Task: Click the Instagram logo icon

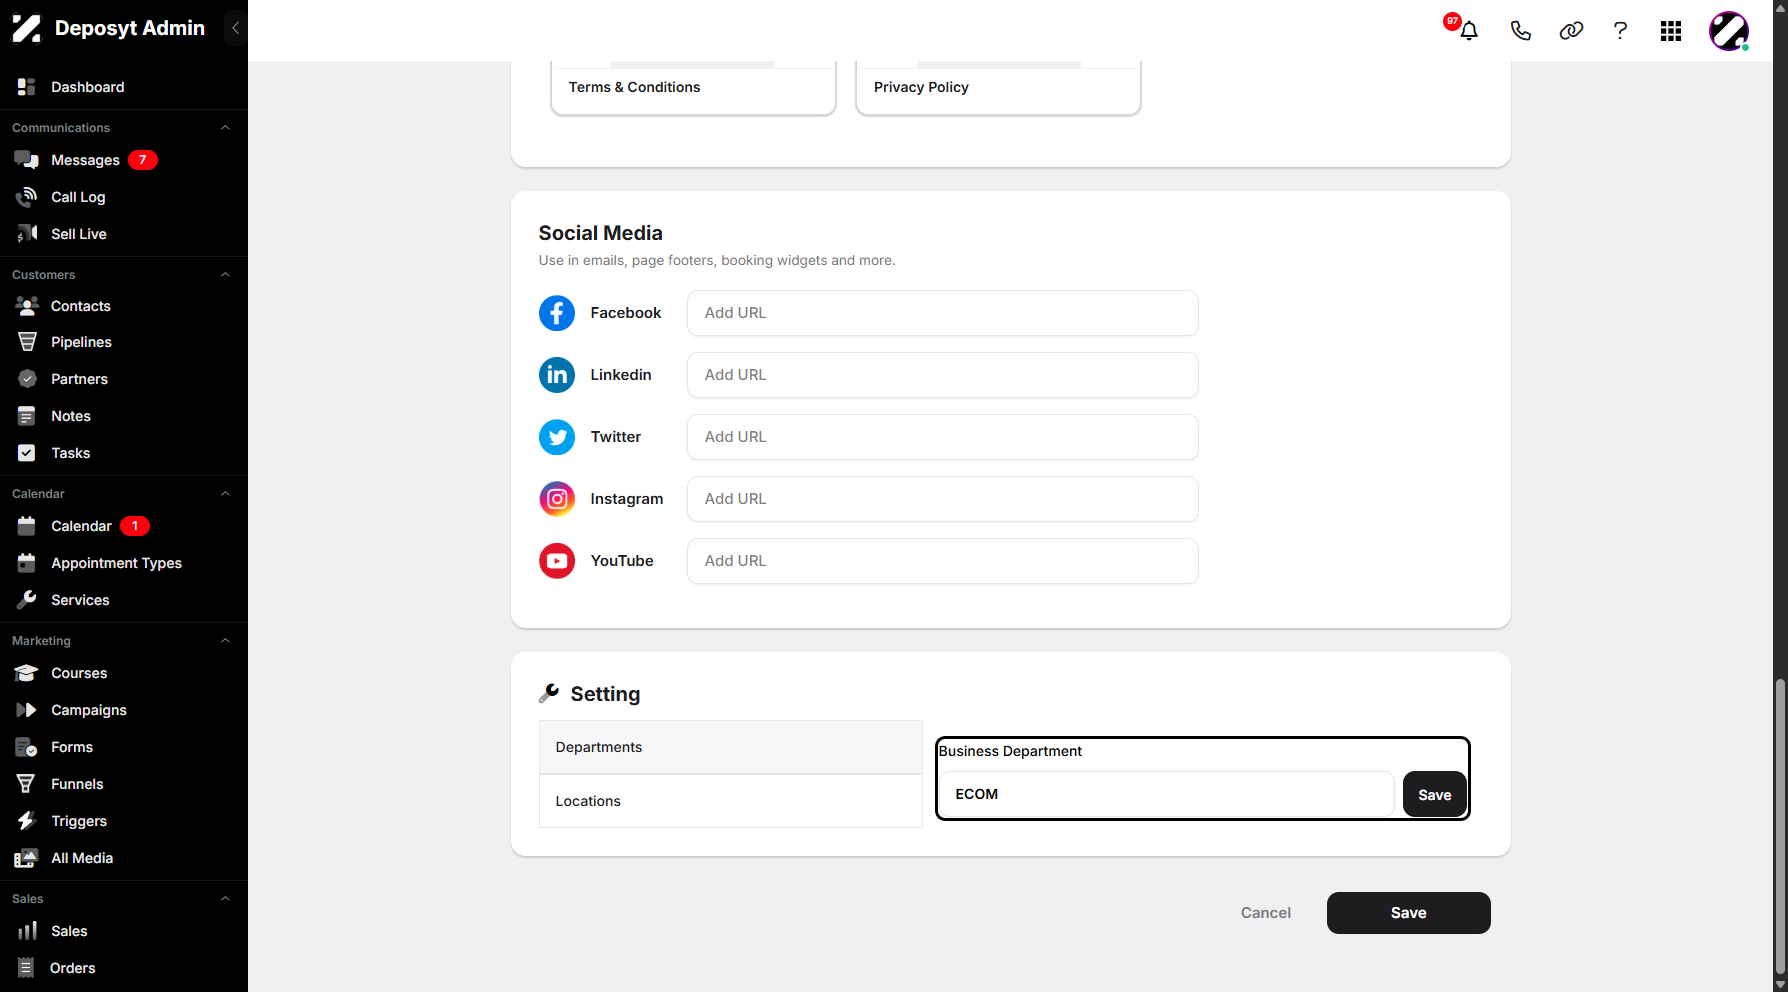Action: pyautogui.click(x=557, y=499)
